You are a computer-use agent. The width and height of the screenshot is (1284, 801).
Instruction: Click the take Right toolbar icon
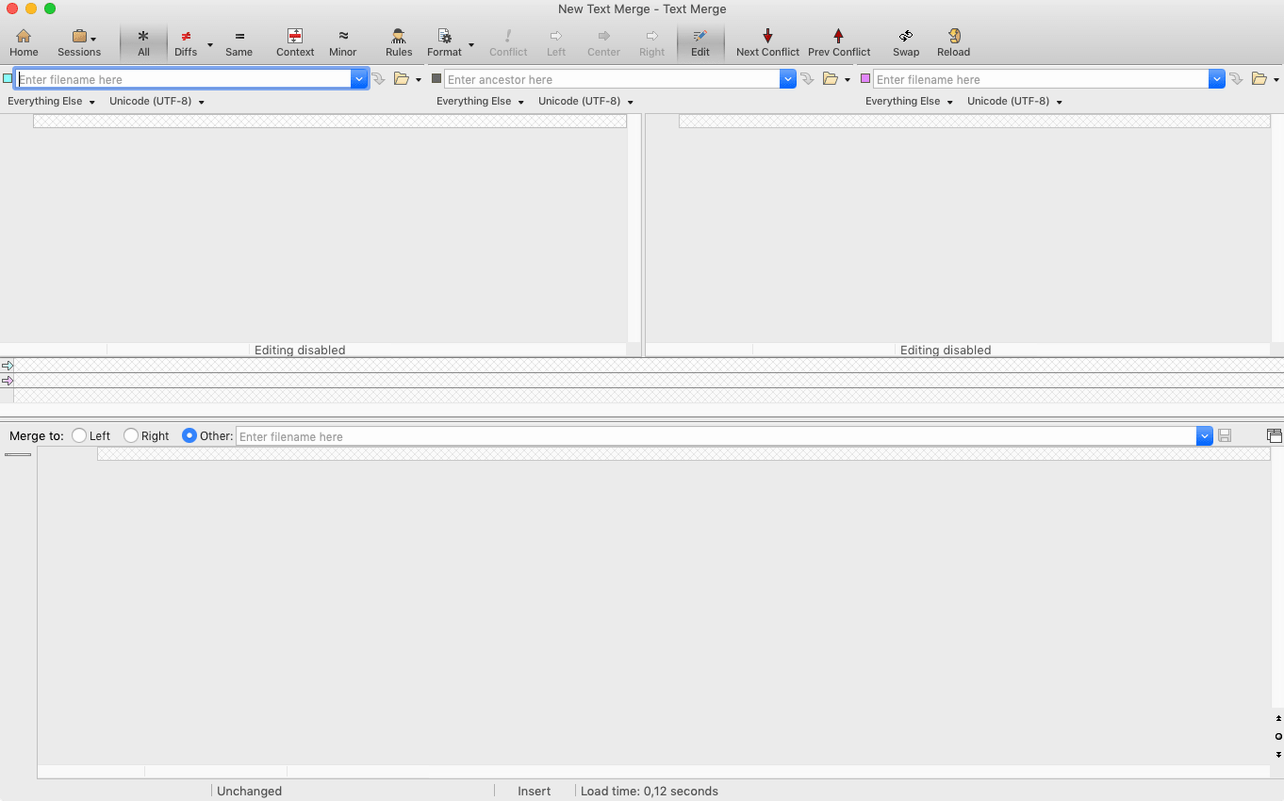652,43
